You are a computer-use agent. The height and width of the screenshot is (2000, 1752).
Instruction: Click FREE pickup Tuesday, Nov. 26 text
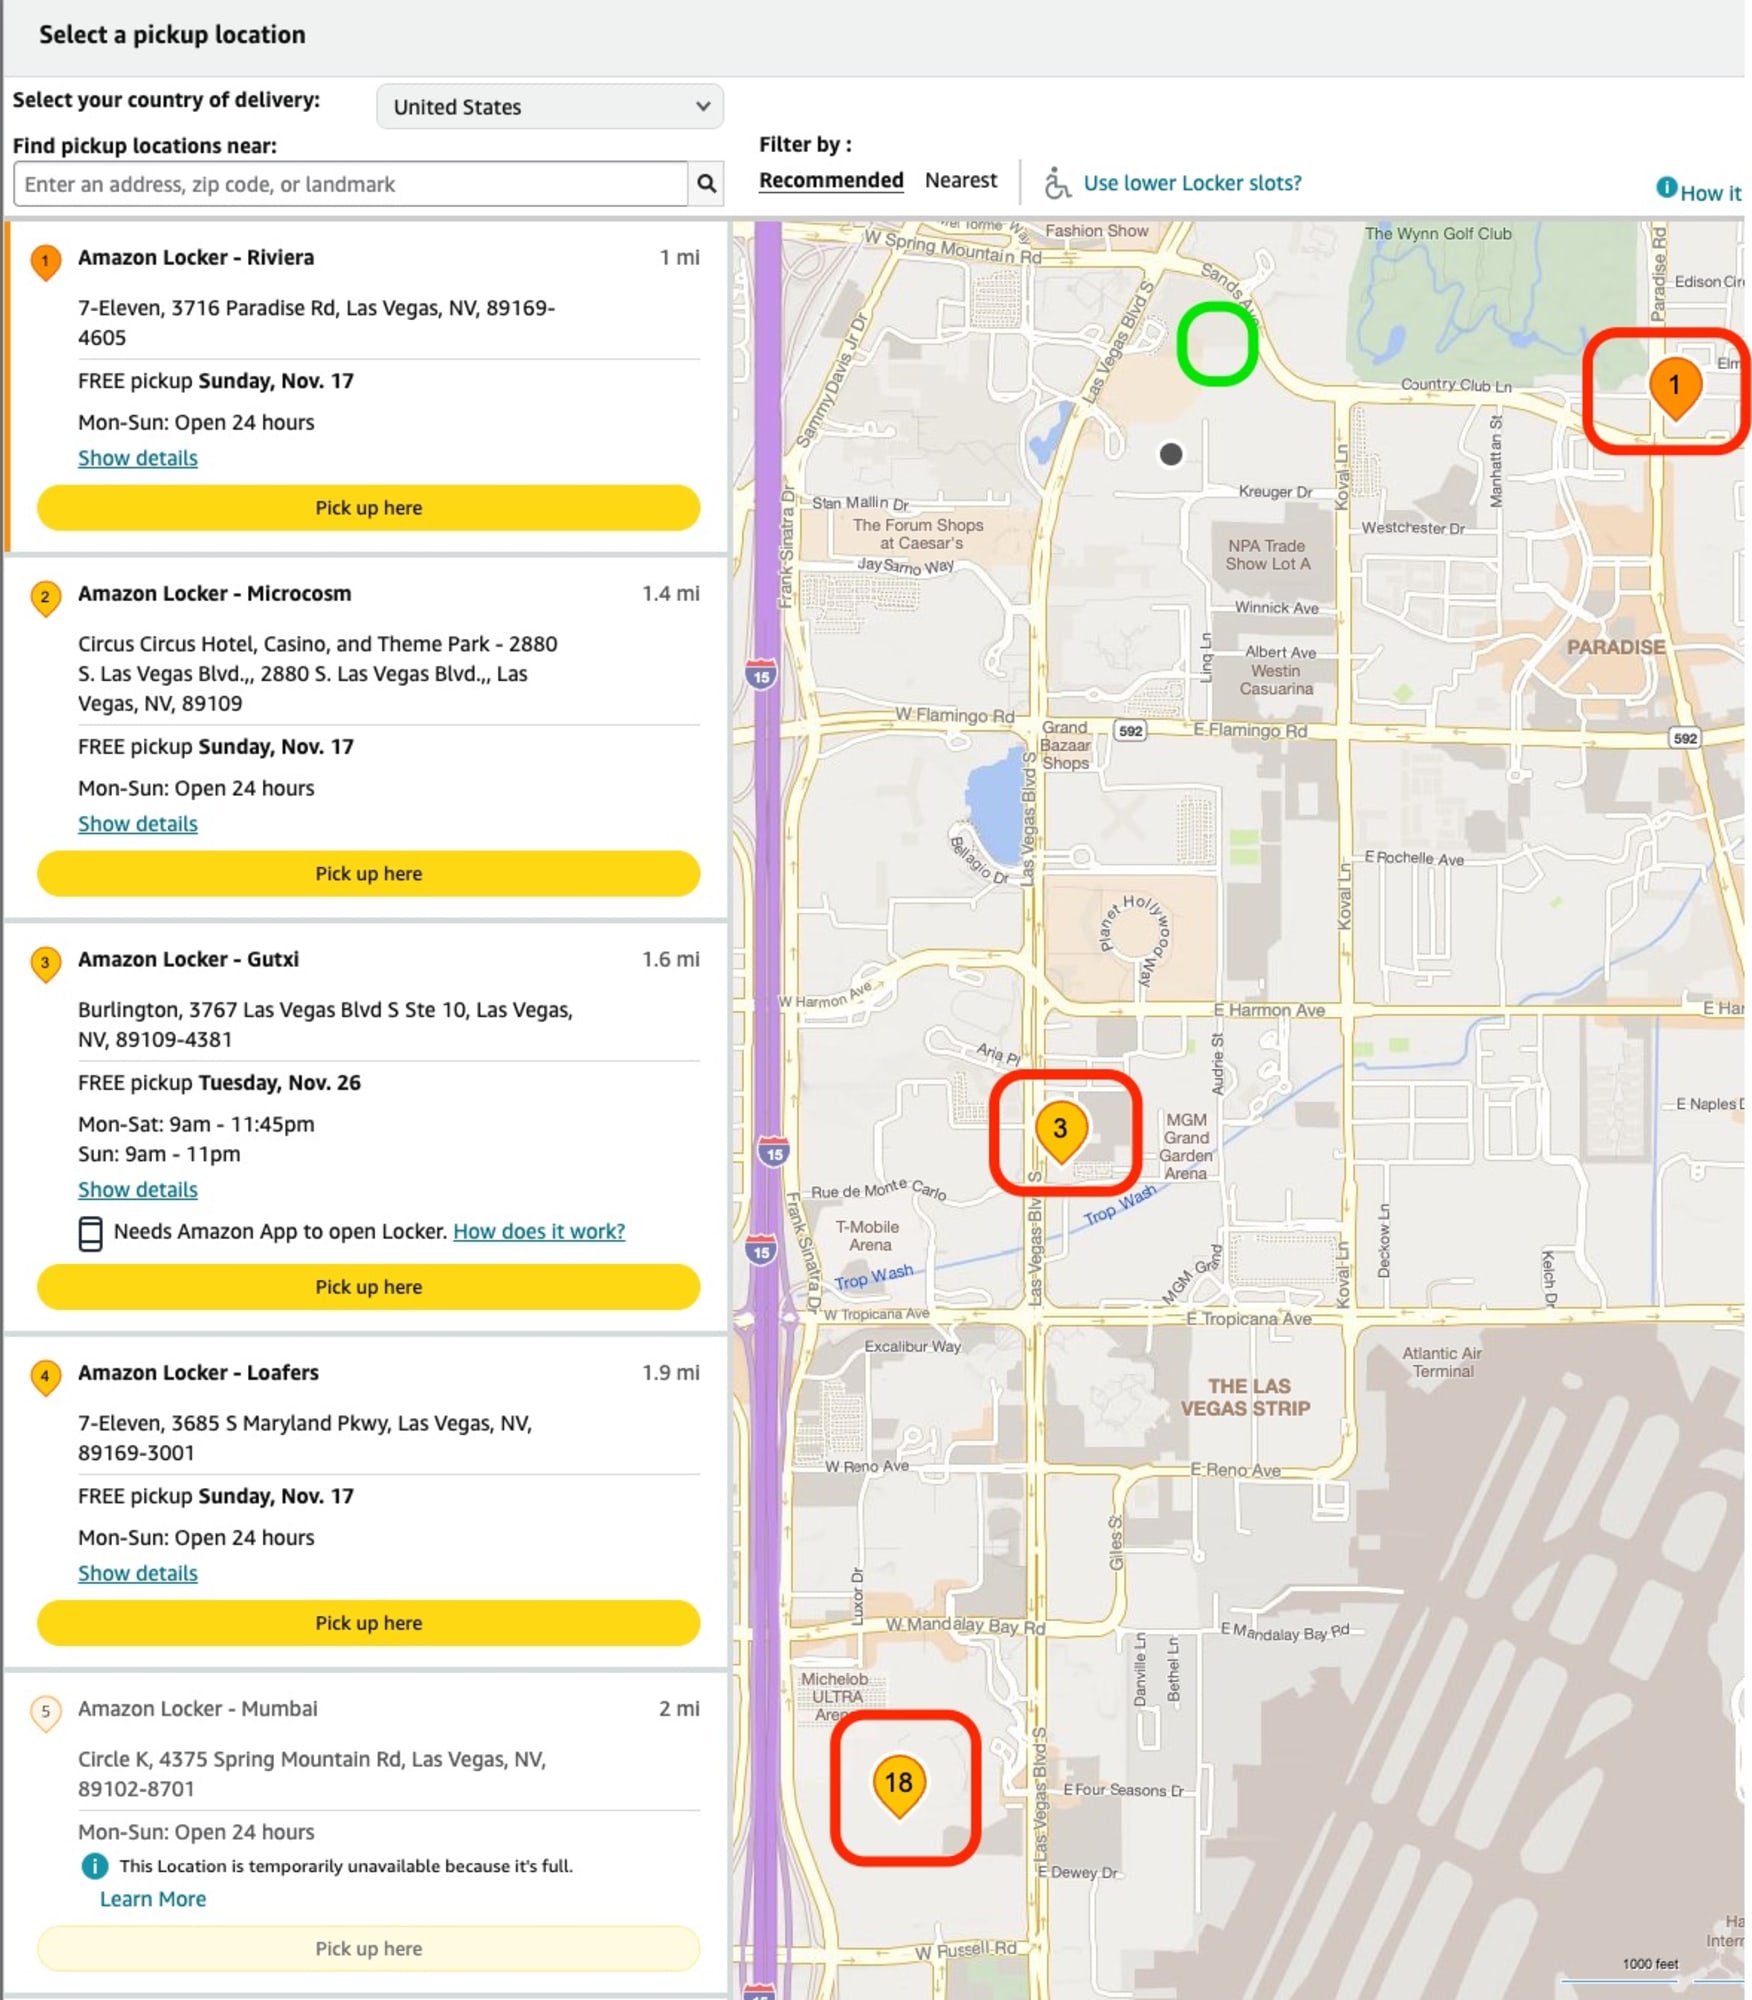click(219, 1082)
